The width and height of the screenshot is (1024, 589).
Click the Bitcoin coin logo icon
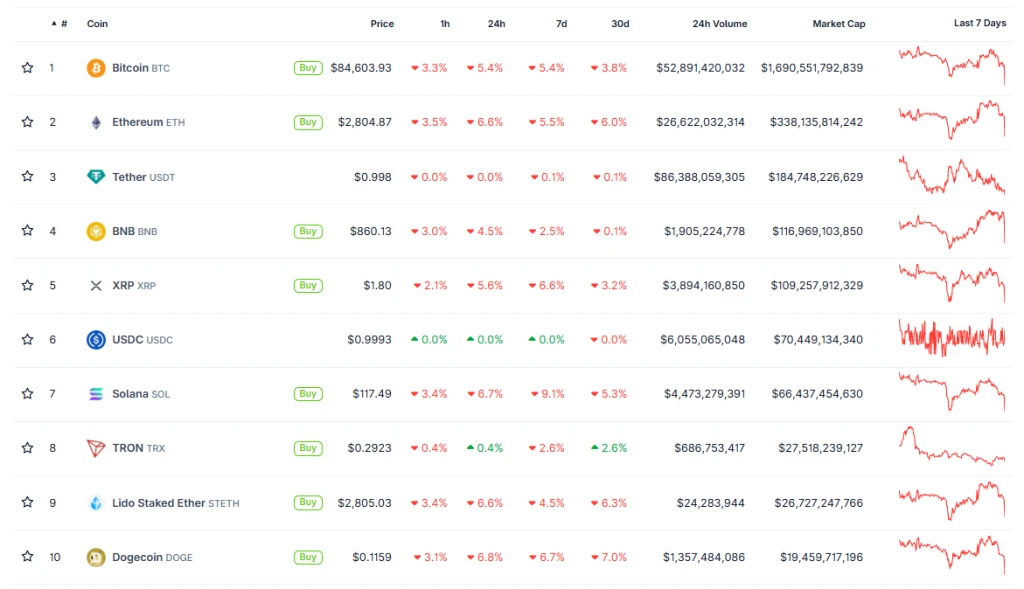[x=96, y=68]
